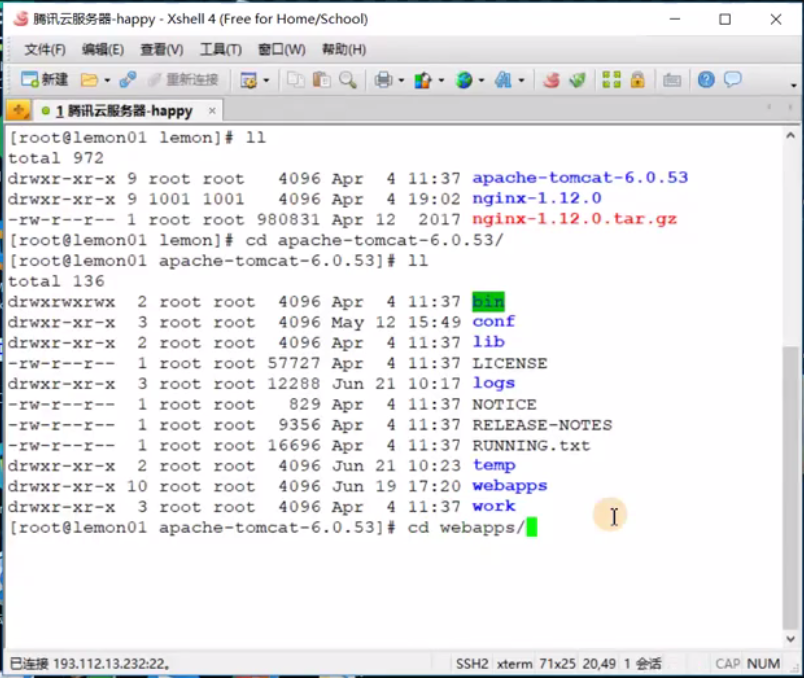The image size is (804, 678).
Task: Click nginx-1.12.0.tar.gz file name
Action: (574, 219)
